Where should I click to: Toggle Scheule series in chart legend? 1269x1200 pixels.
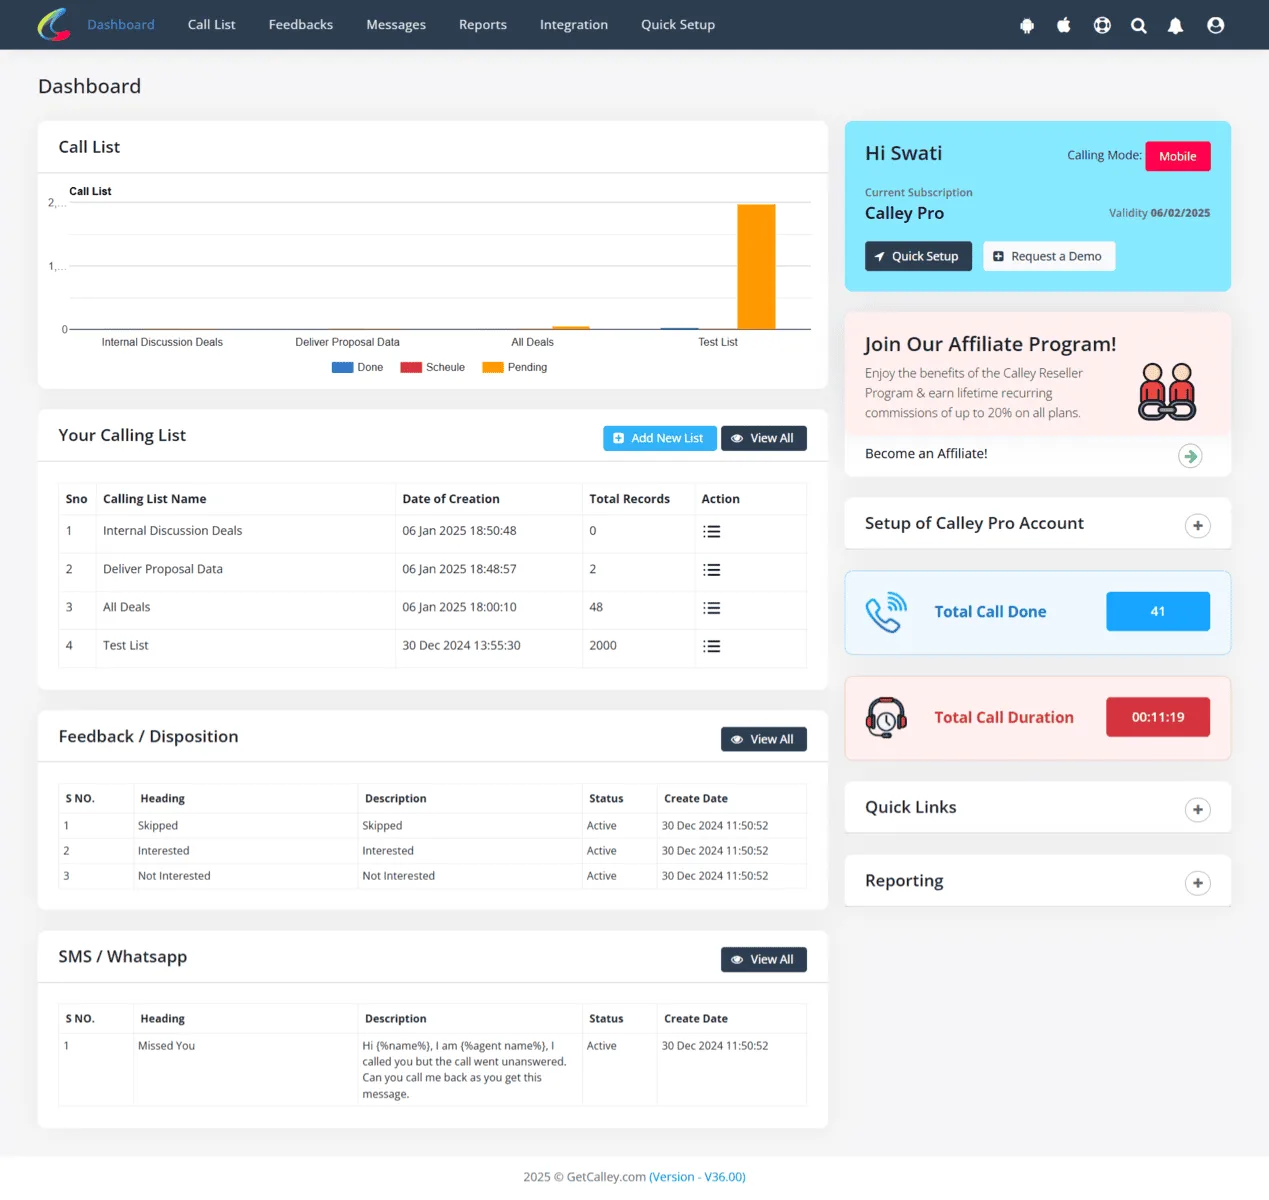(432, 367)
